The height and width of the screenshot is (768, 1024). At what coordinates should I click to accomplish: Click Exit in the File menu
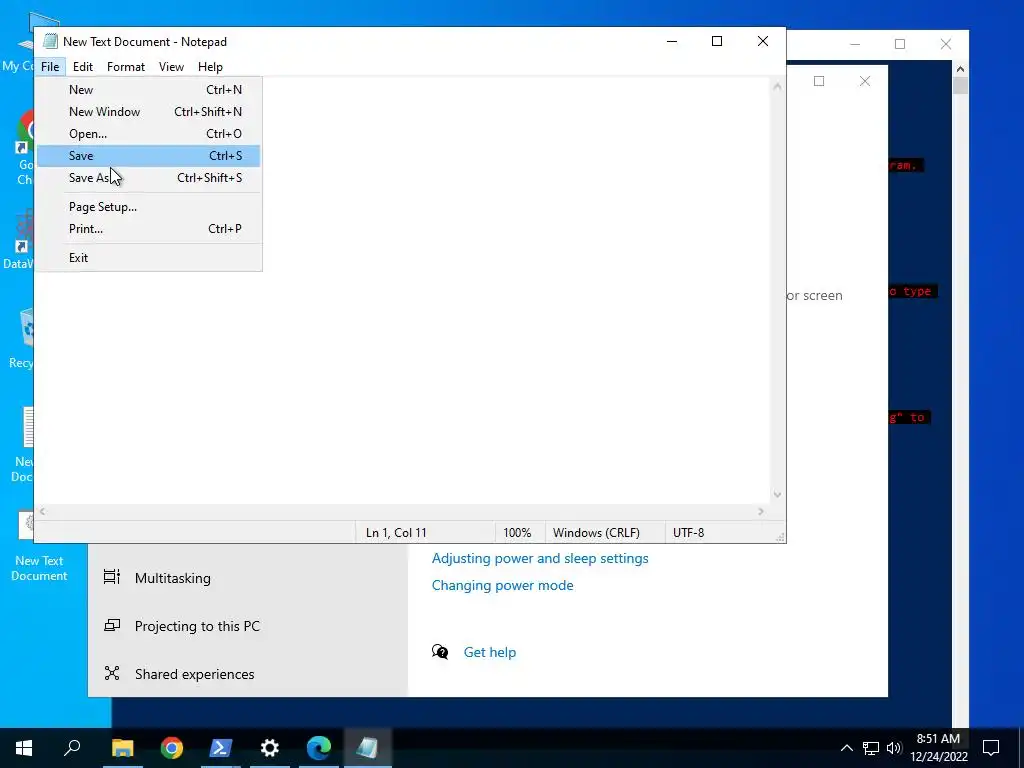(148, 257)
